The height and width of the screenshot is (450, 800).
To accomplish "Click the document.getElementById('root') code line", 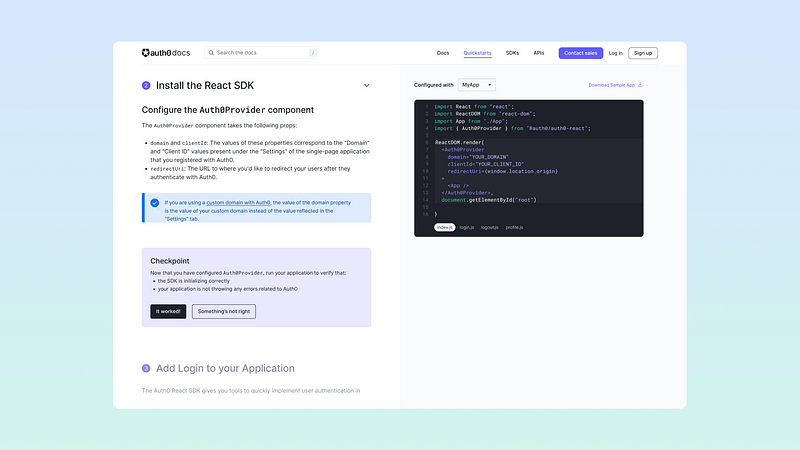I will click(x=488, y=200).
